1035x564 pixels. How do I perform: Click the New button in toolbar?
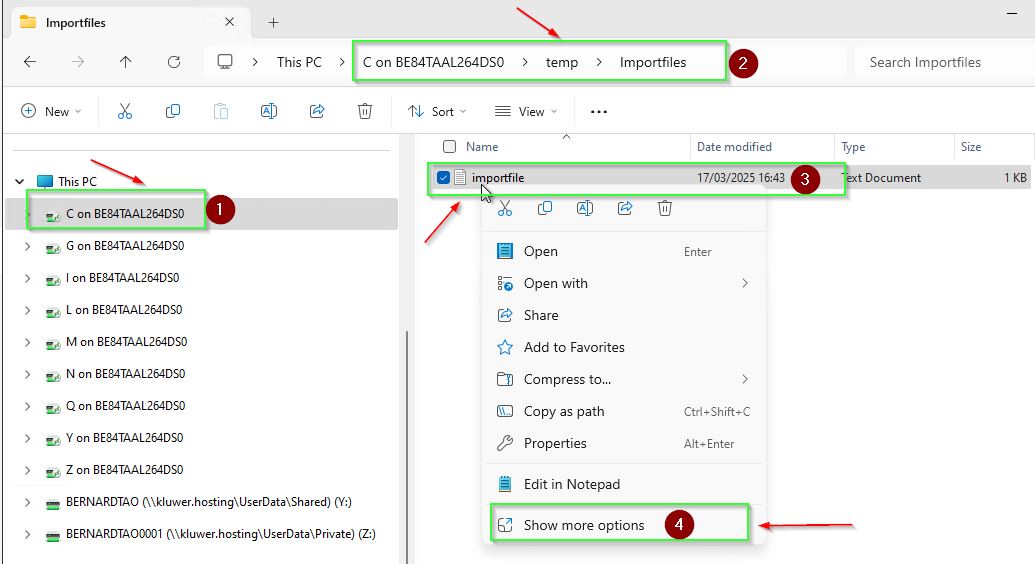click(x=51, y=112)
